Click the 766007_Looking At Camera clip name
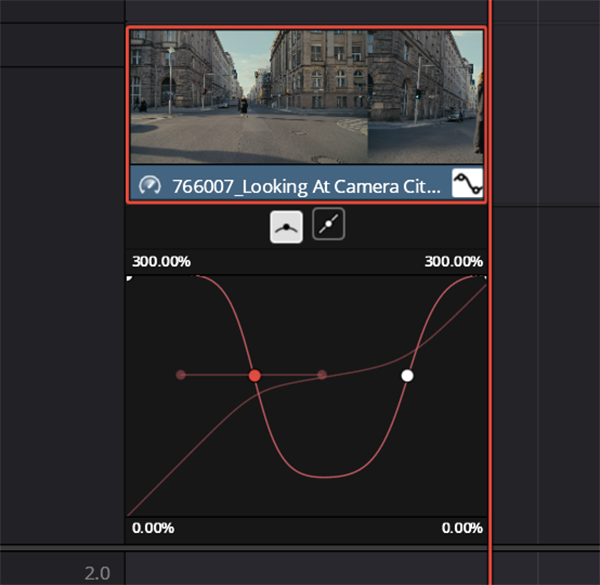600x585 pixels. pyautogui.click(x=306, y=187)
